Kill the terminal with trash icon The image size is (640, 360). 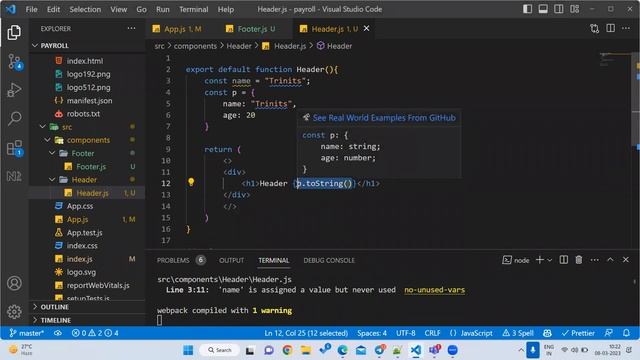(x=579, y=260)
